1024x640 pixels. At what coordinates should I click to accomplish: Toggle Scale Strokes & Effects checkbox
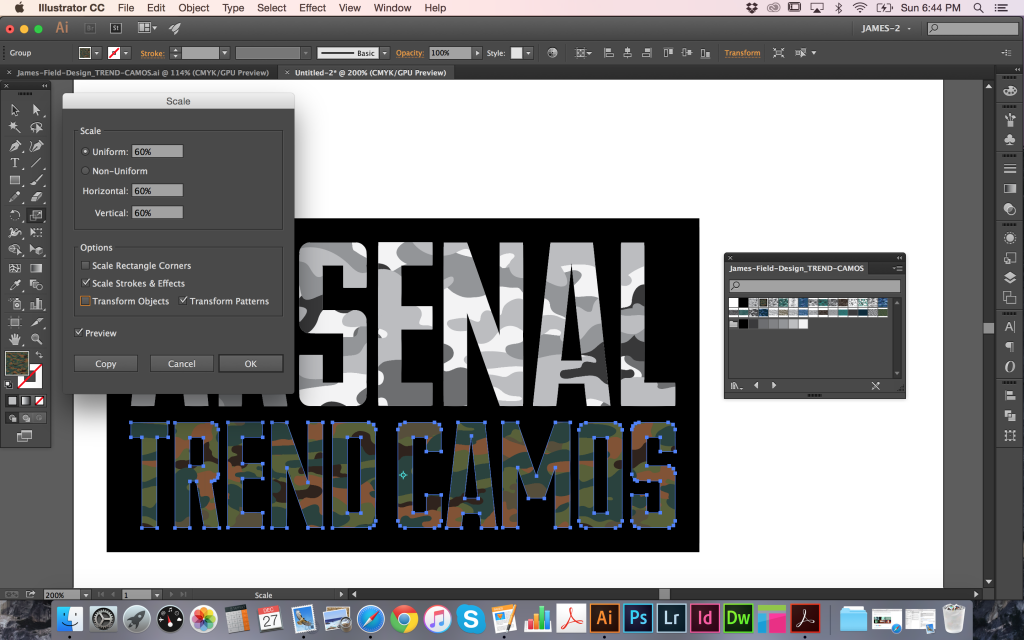point(85,283)
